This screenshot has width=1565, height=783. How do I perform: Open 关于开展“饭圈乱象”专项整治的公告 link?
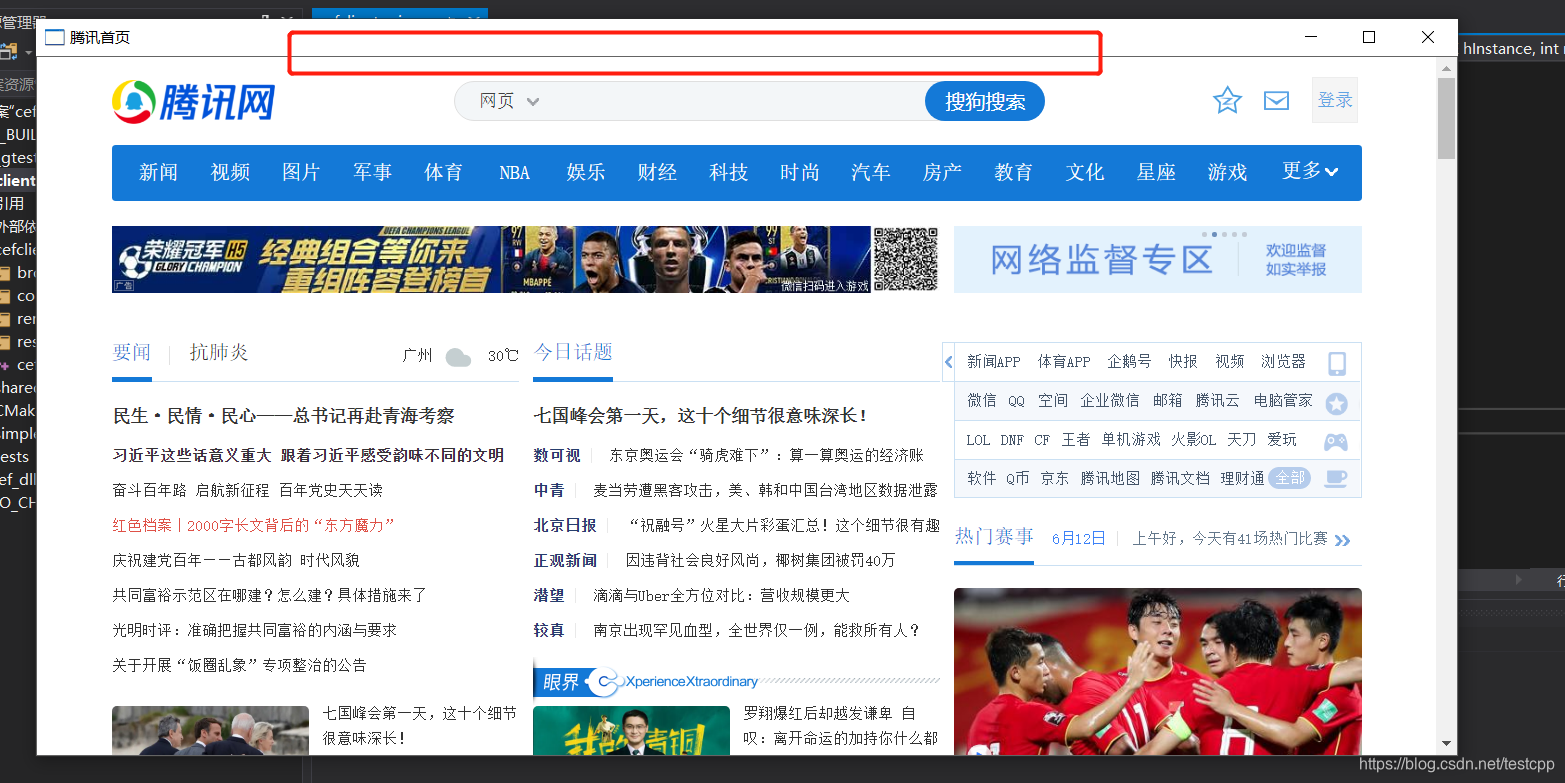click(239, 665)
